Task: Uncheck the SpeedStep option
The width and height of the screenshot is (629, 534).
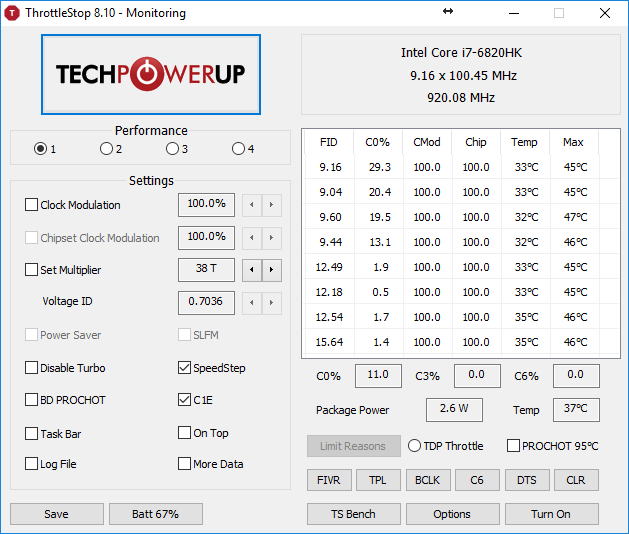Action: click(185, 368)
